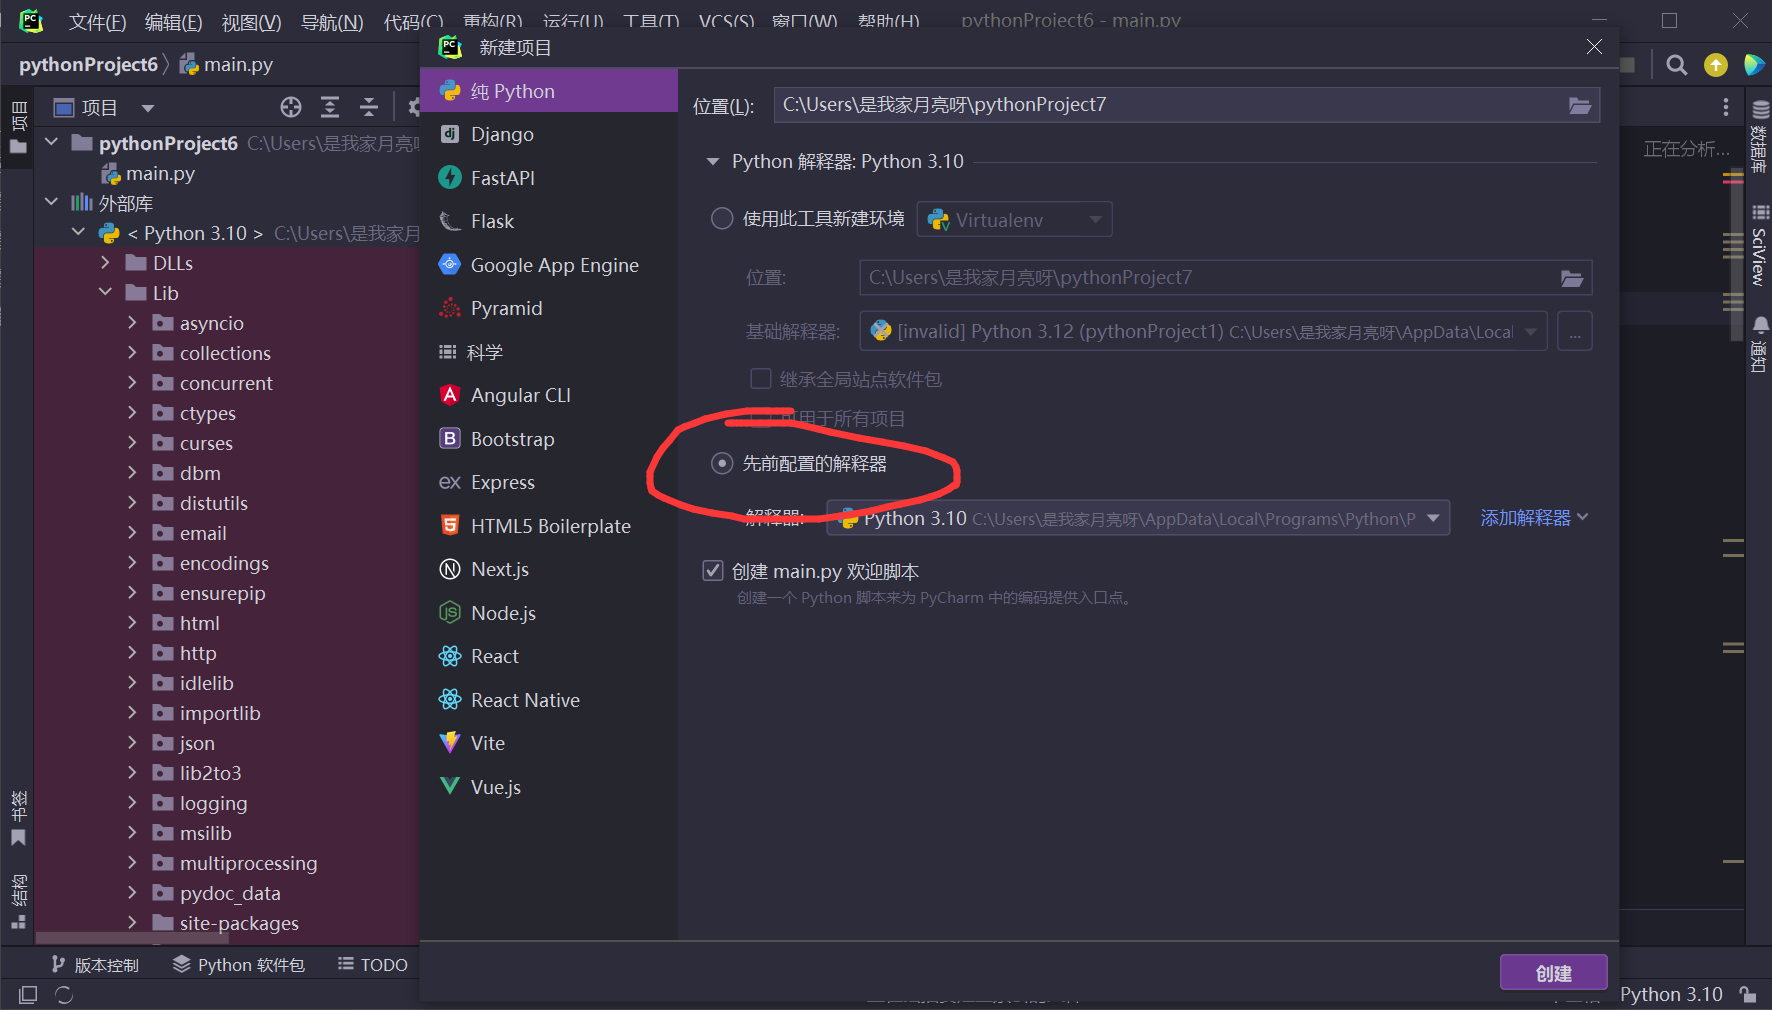Select 使用此工具新建环境 radio button

tap(721, 218)
